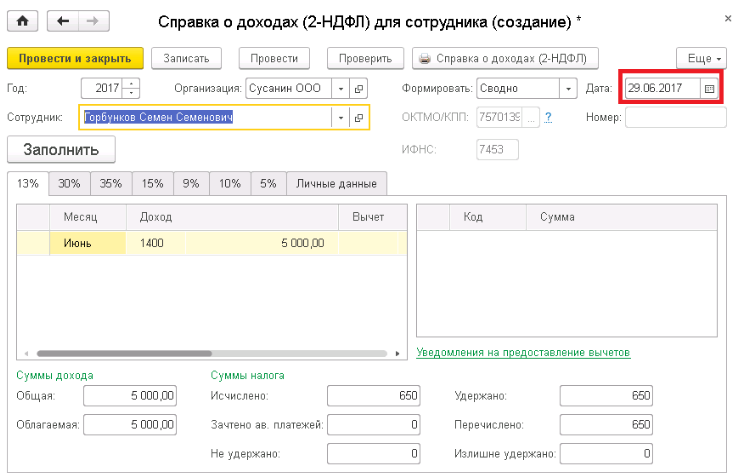Click the Не удержано field
Image resolution: width=733 pixels, height=476 pixels.
[x=374, y=454]
